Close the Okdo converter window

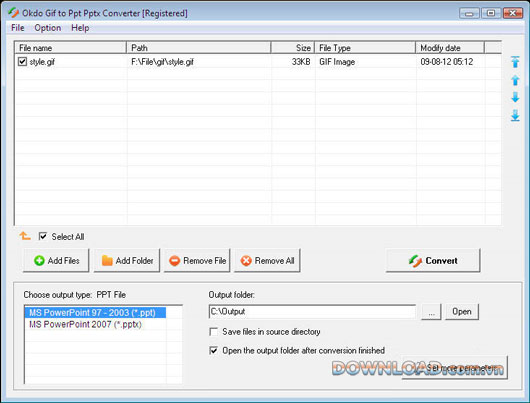pyautogui.click(x=512, y=13)
